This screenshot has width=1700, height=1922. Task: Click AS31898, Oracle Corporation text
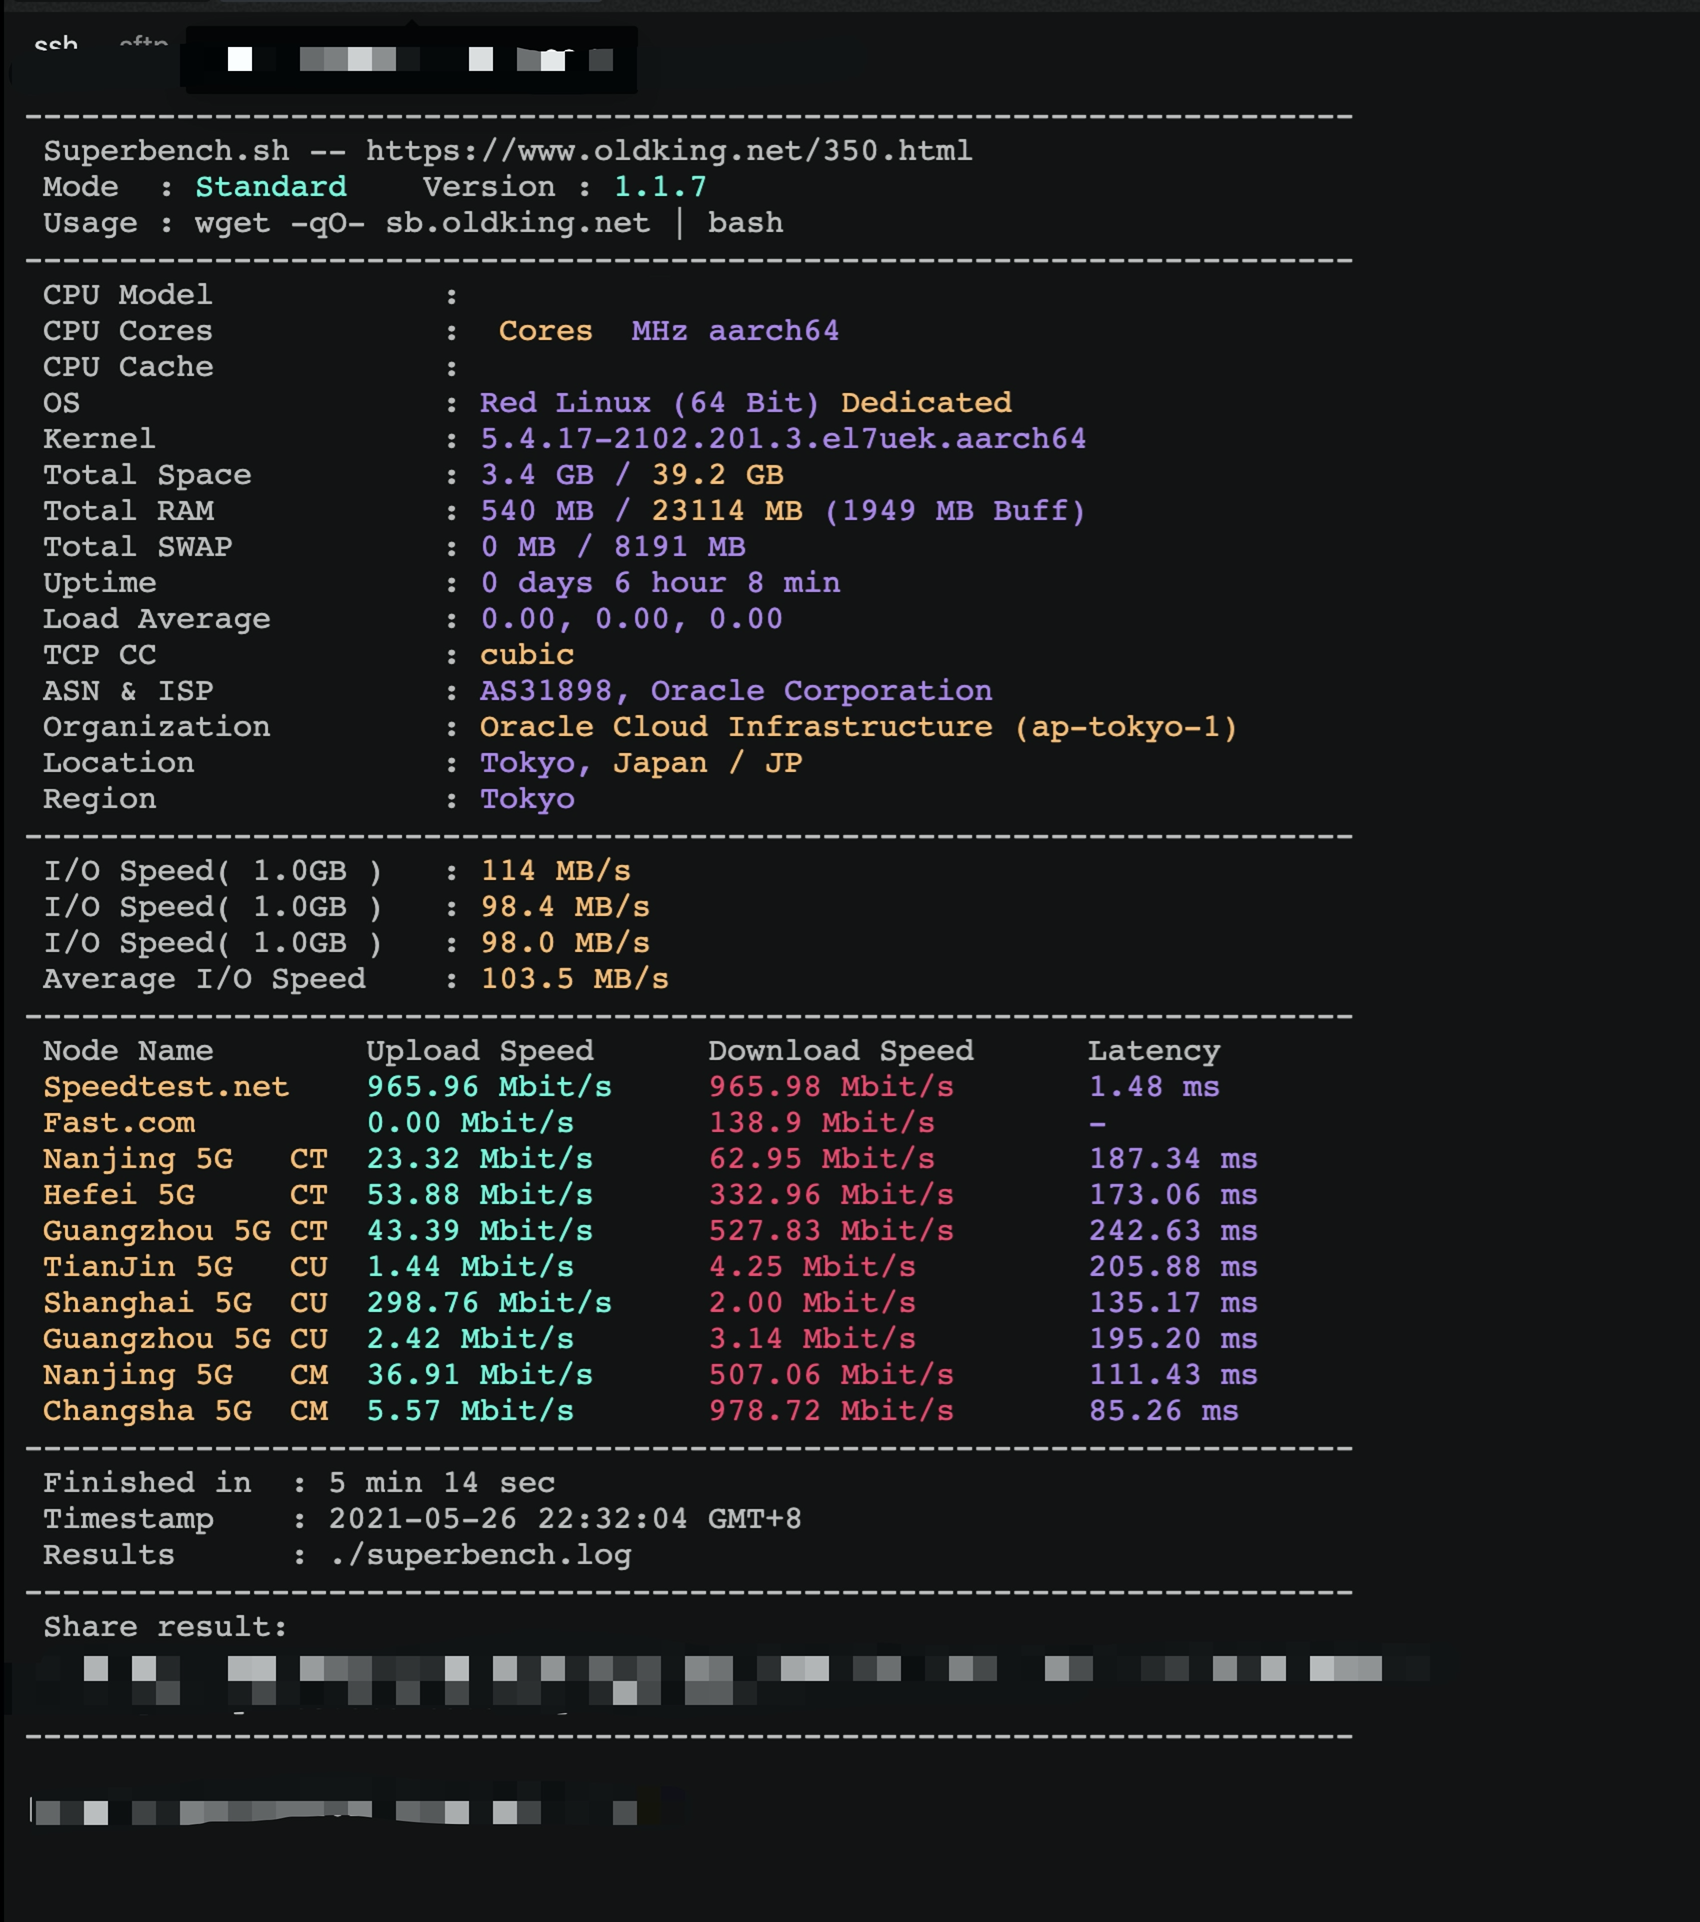pyautogui.click(x=736, y=691)
